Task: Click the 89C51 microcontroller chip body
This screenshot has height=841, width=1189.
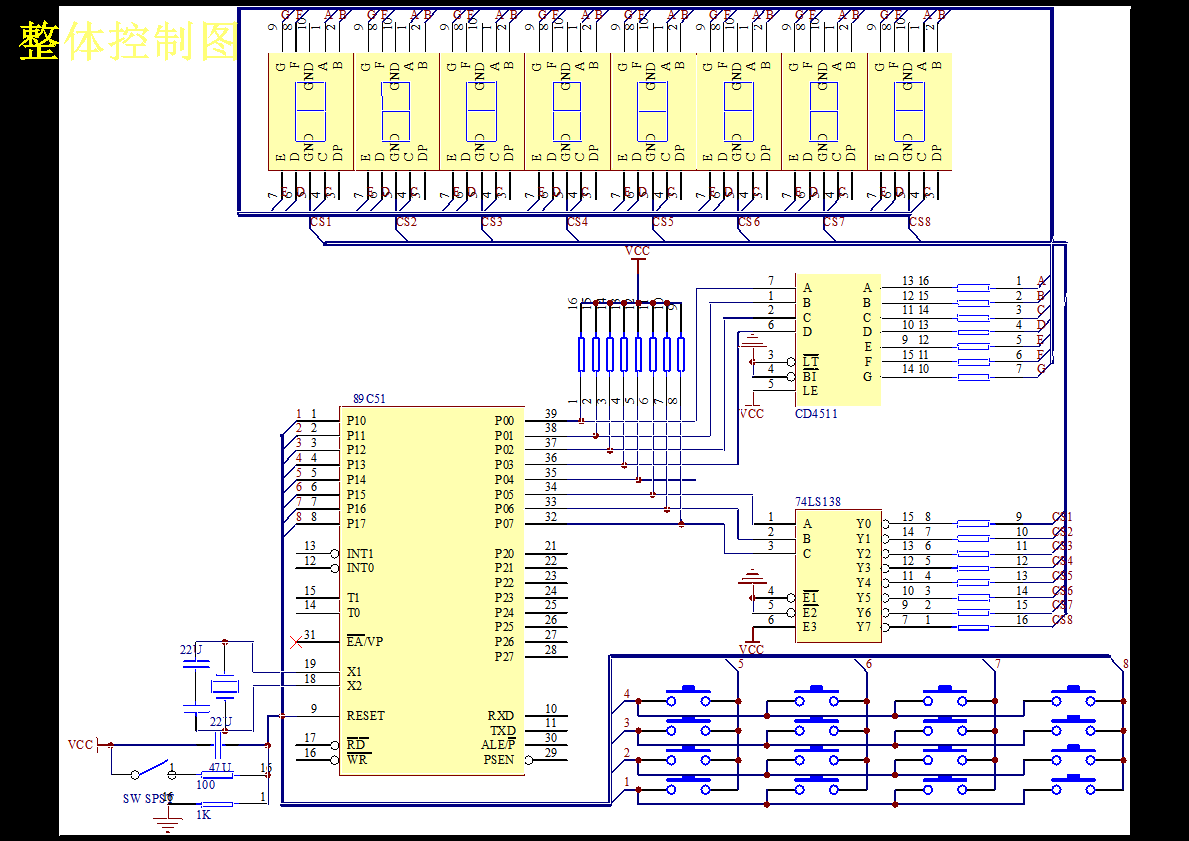Action: coord(431,591)
